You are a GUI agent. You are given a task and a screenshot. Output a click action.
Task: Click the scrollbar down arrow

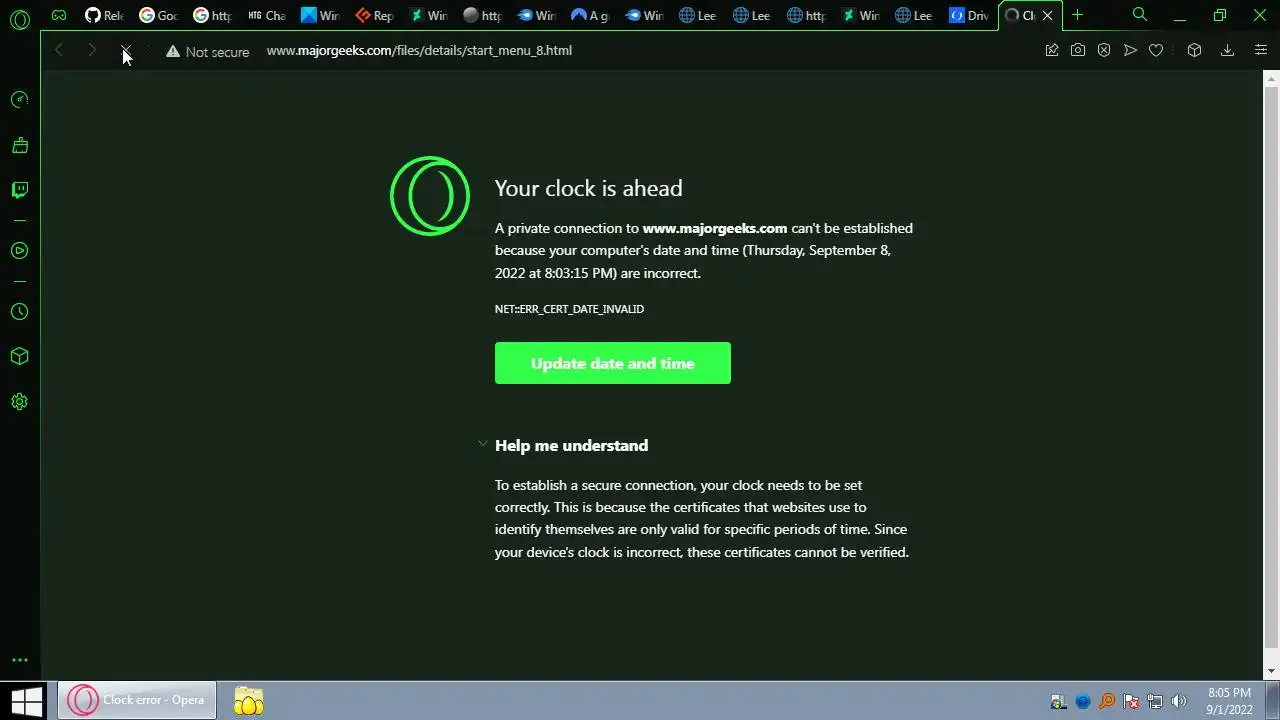coord(1272,671)
